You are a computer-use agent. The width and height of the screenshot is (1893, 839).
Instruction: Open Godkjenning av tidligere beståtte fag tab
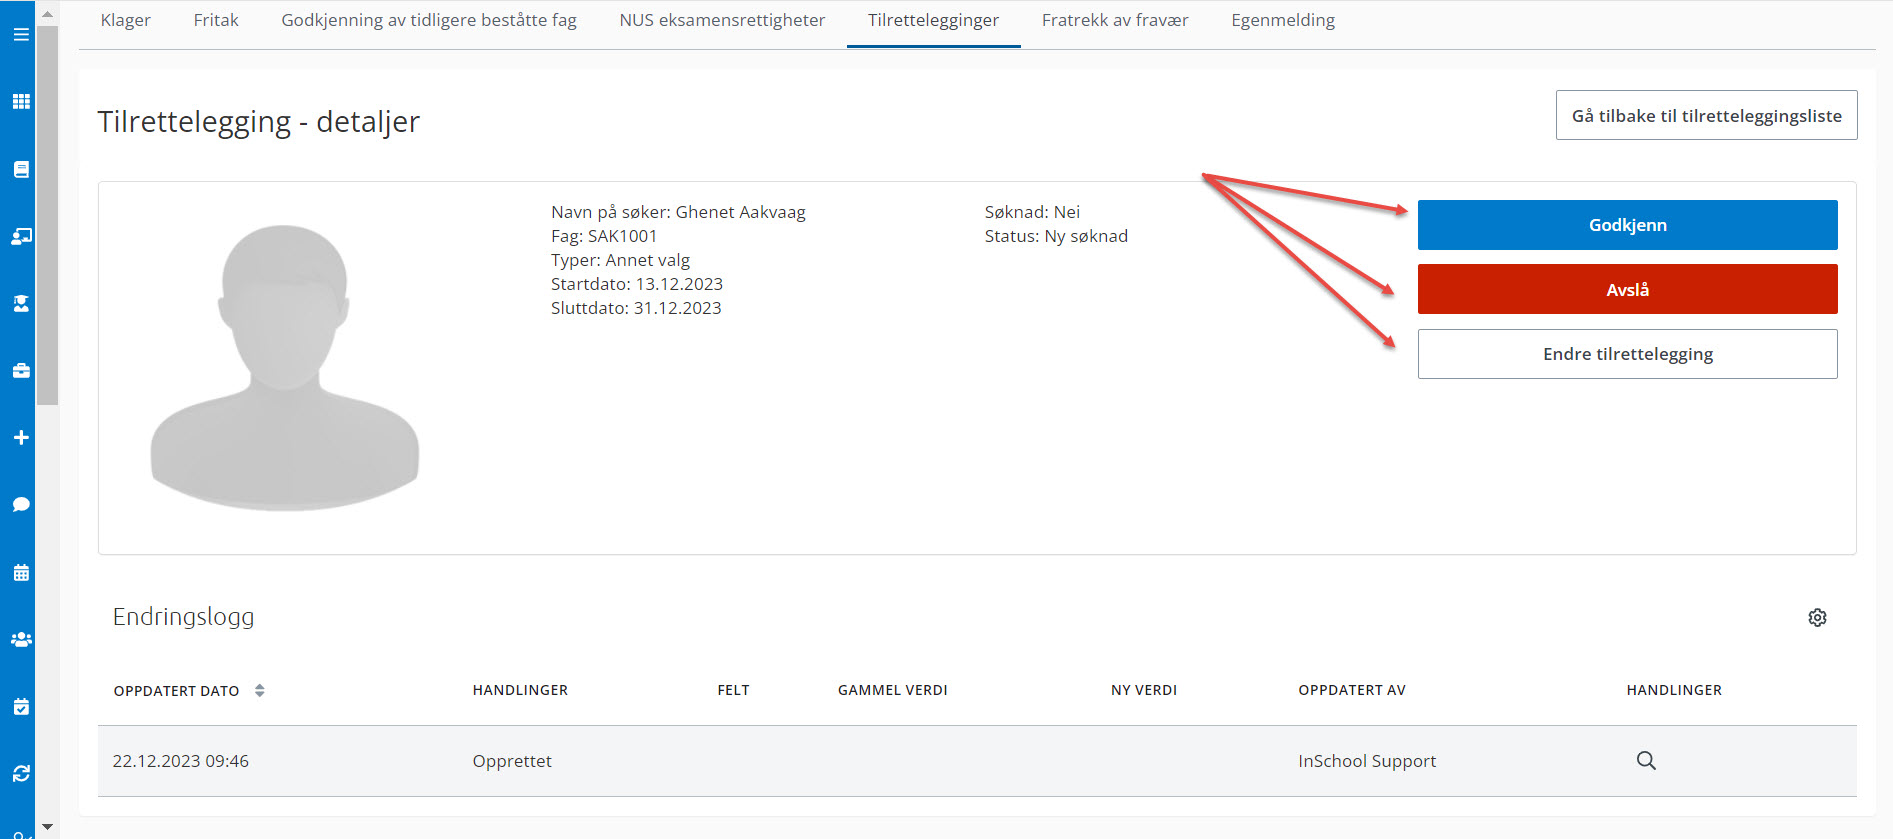coord(429,20)
